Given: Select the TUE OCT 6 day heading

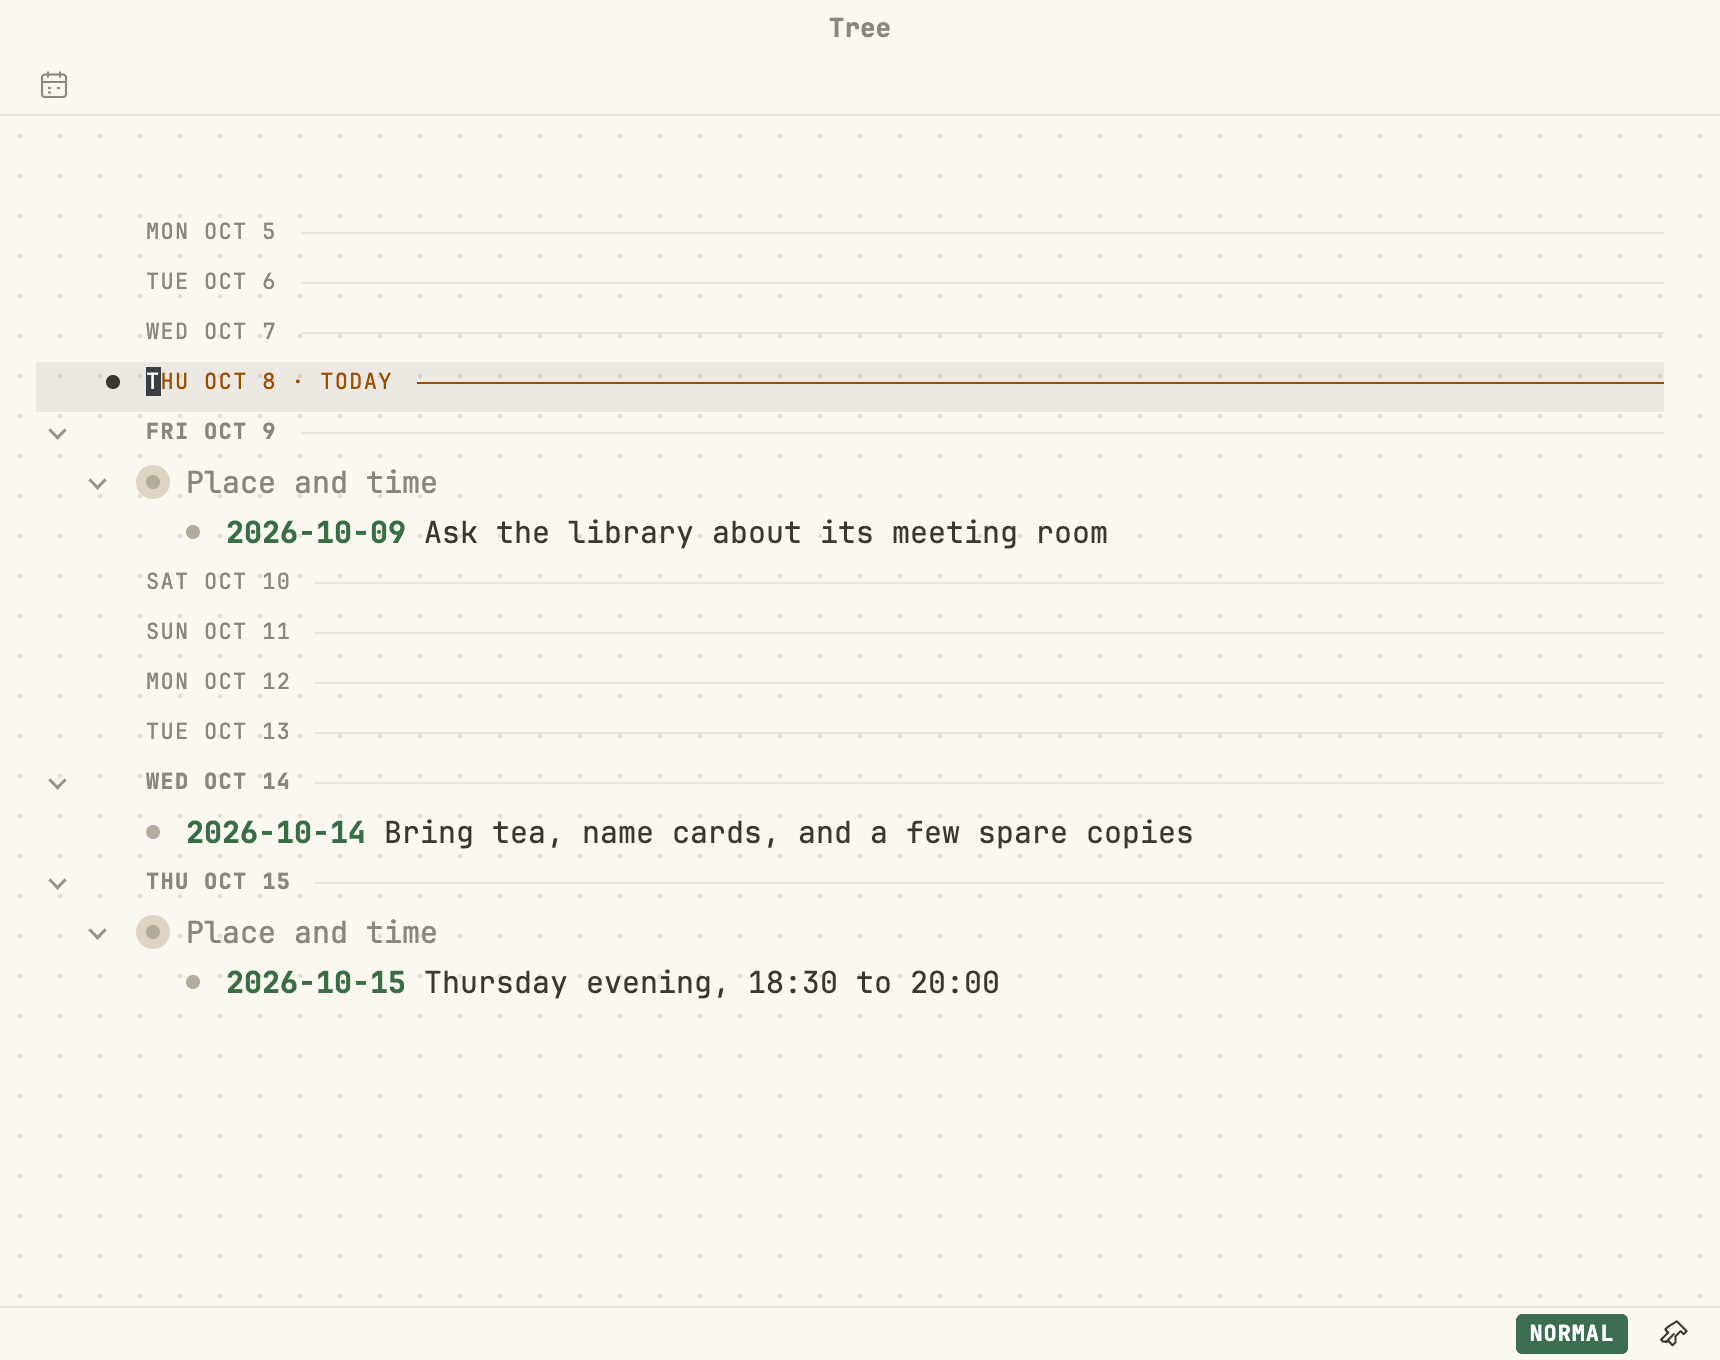Looking at the screenshot, I should [211, 282].
